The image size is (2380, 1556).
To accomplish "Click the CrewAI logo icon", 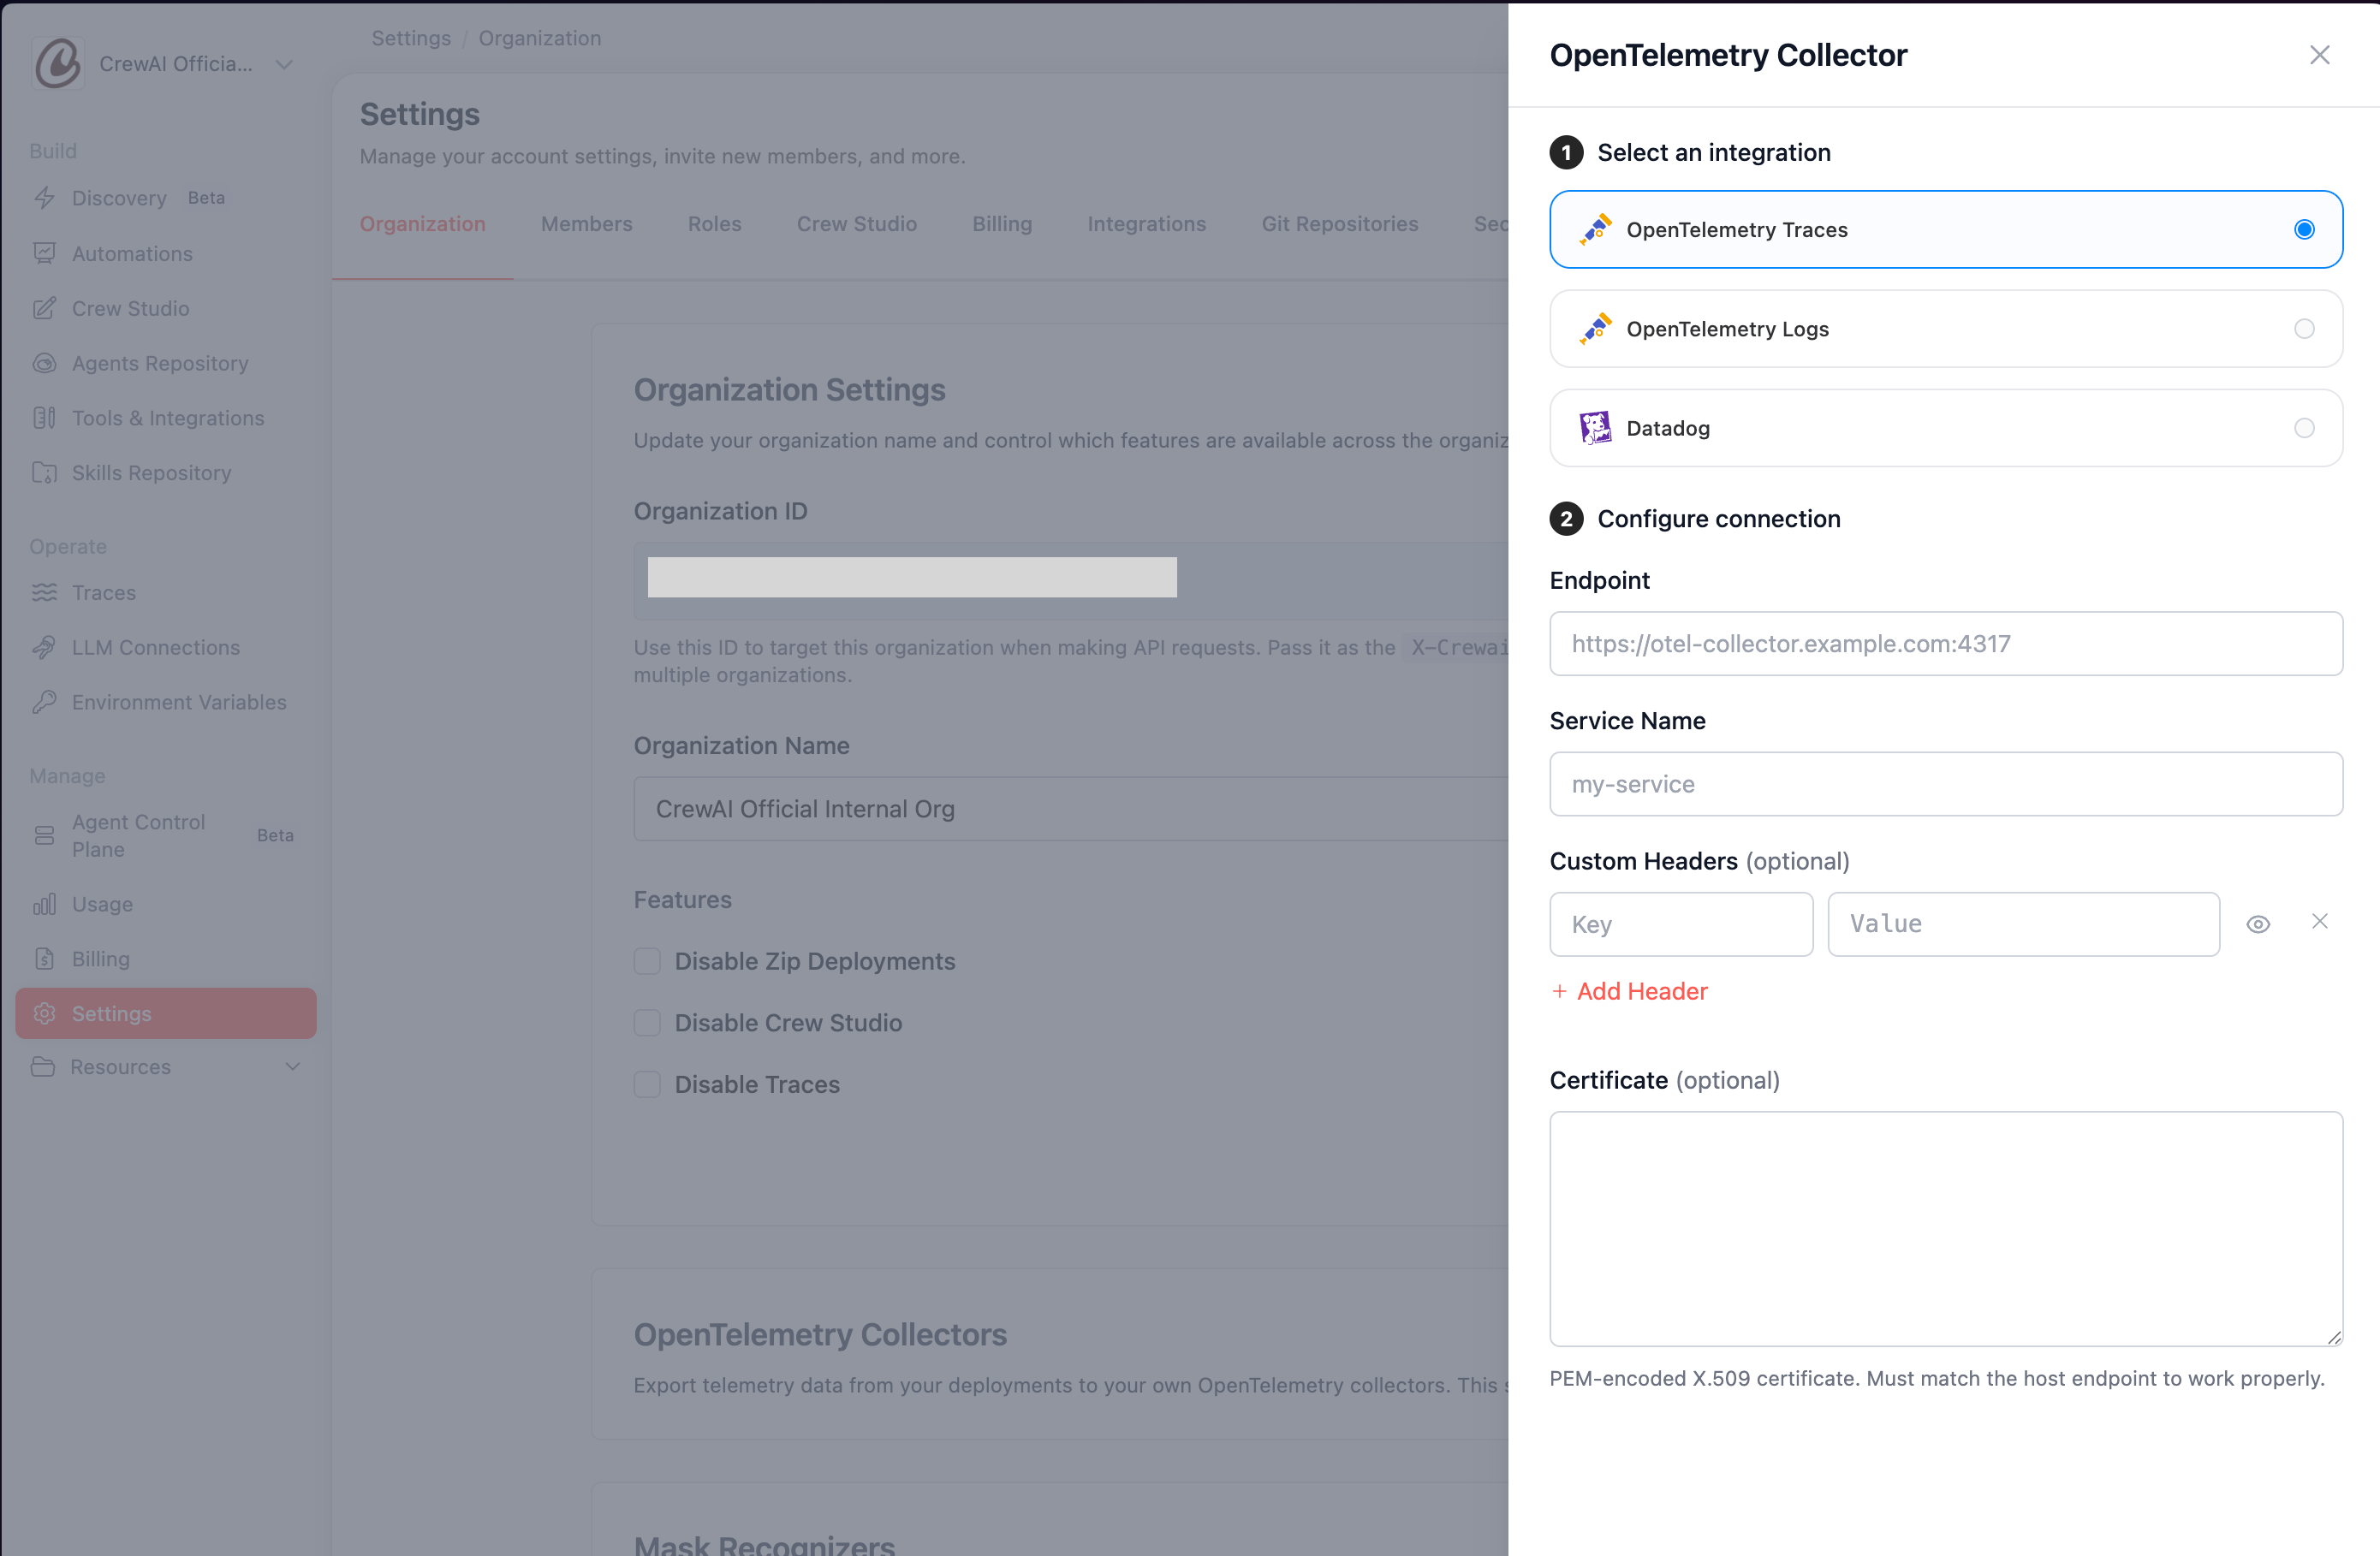I will click(x=58, y=64).
